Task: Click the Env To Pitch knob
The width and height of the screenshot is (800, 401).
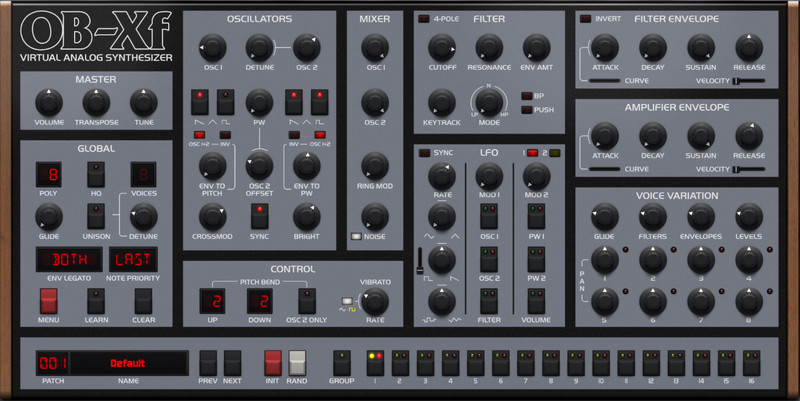Action: click(213, 166)
